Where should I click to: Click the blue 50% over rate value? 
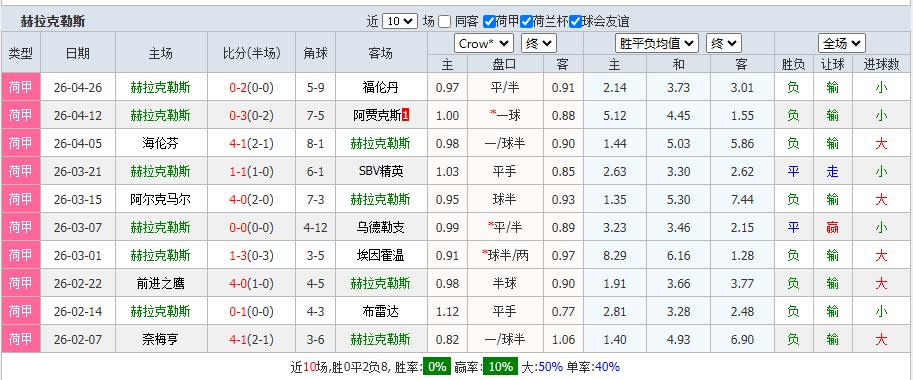550,367
